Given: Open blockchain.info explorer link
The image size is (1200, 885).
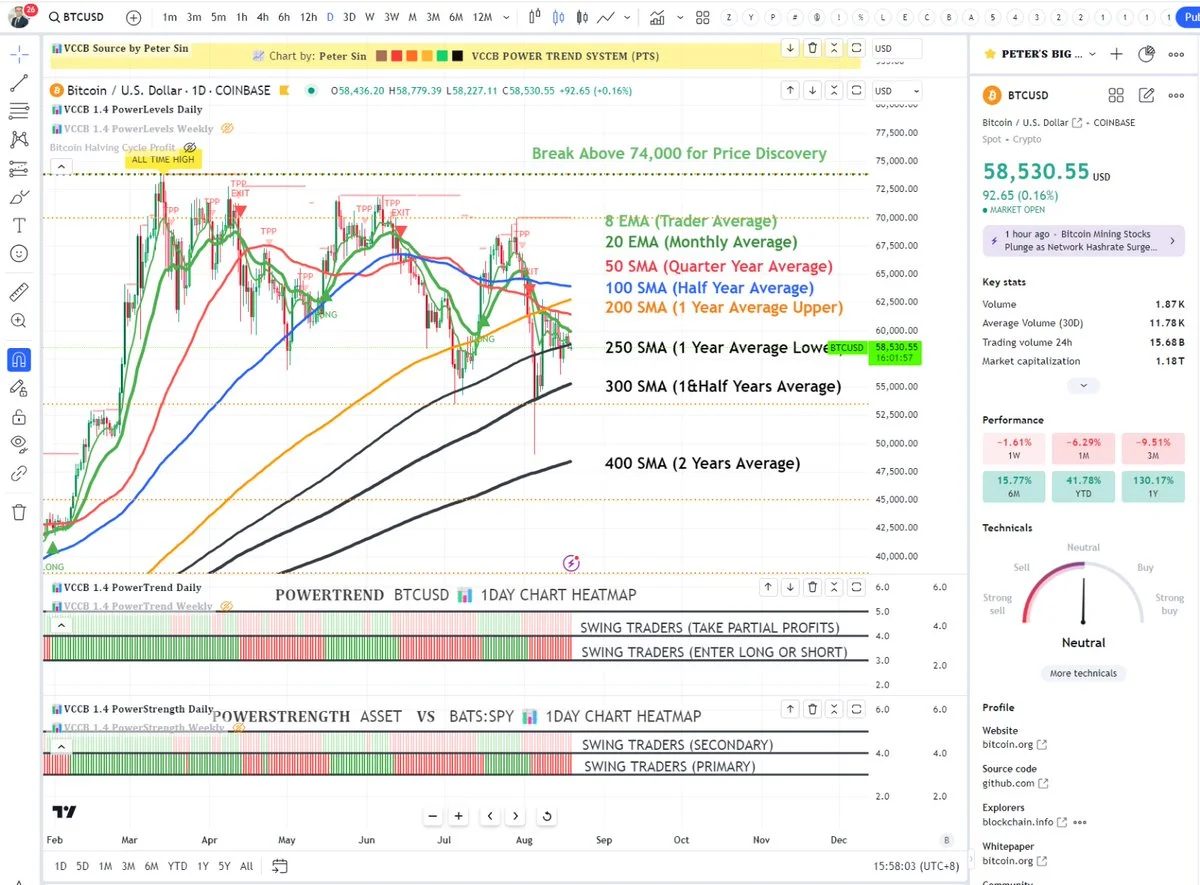Looking at the screenshot, I should click(x=1024, y=822).
